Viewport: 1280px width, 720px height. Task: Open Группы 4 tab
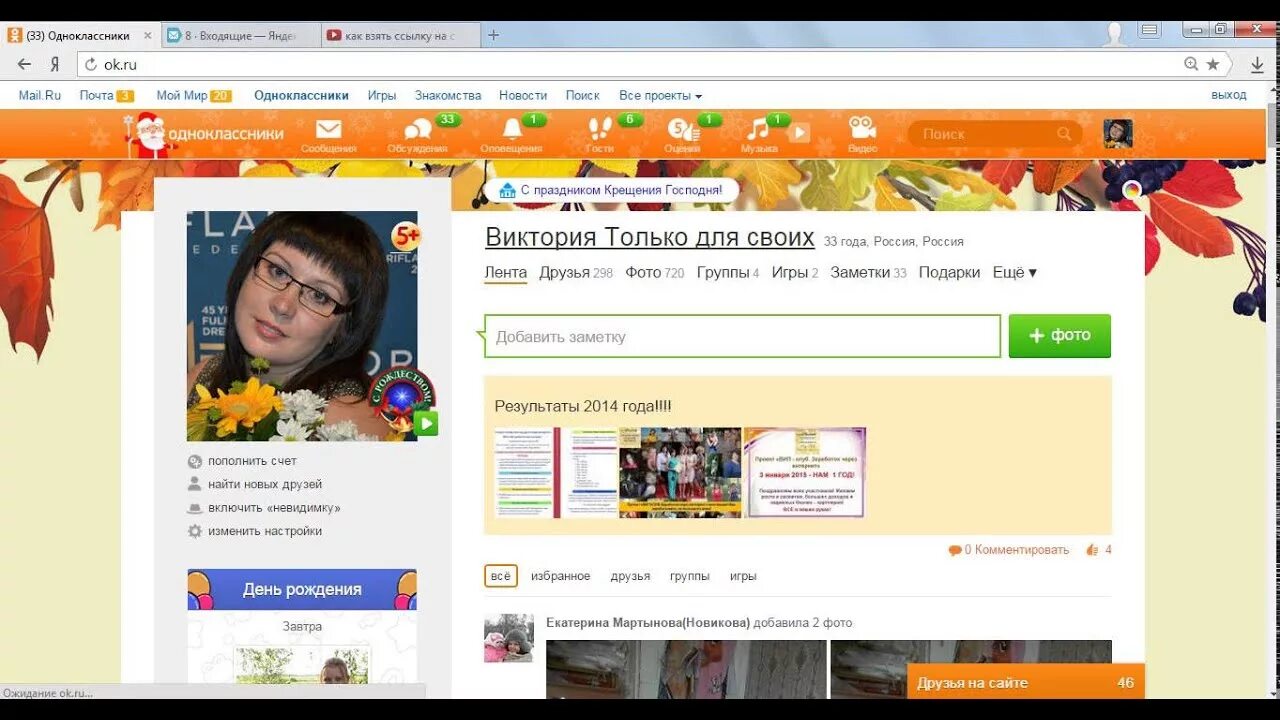click(x=728, y=272)
